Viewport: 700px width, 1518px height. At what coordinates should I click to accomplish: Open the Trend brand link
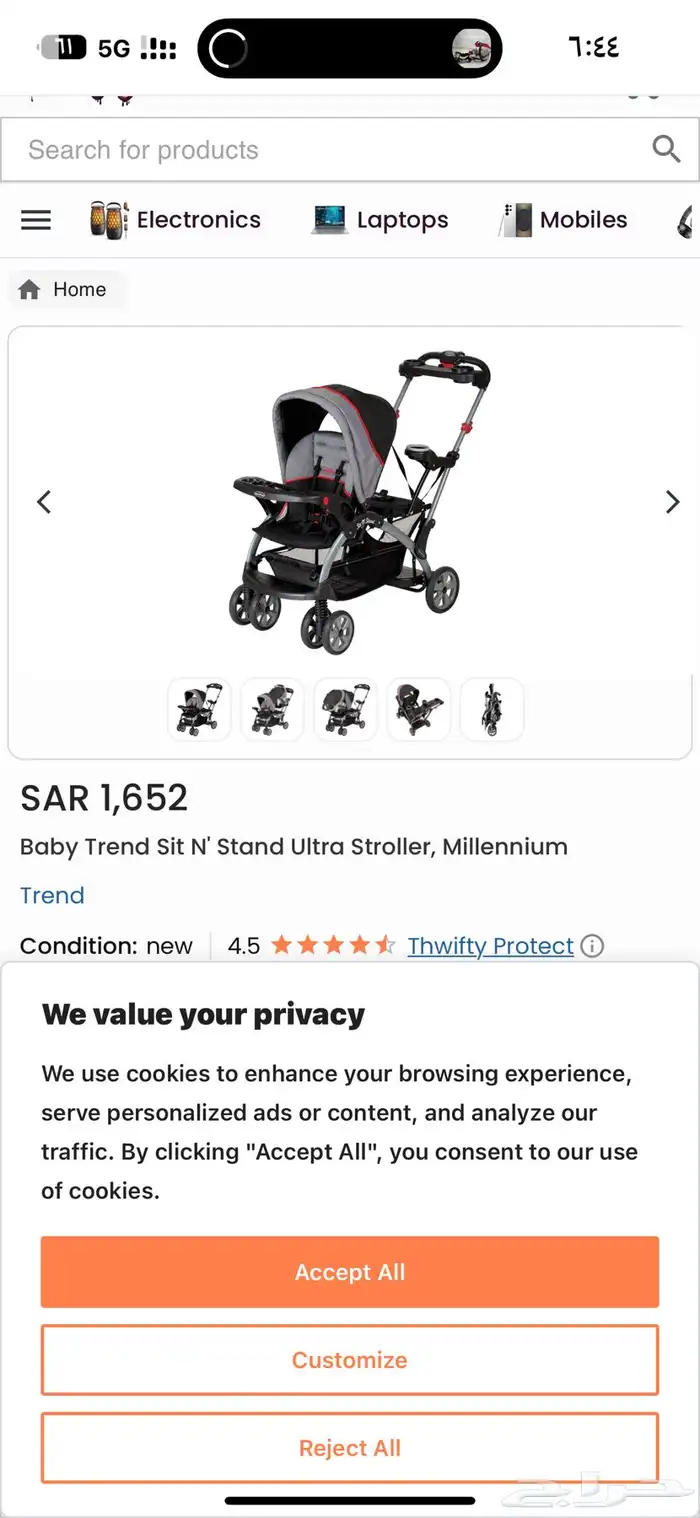(x=52, y=895)
